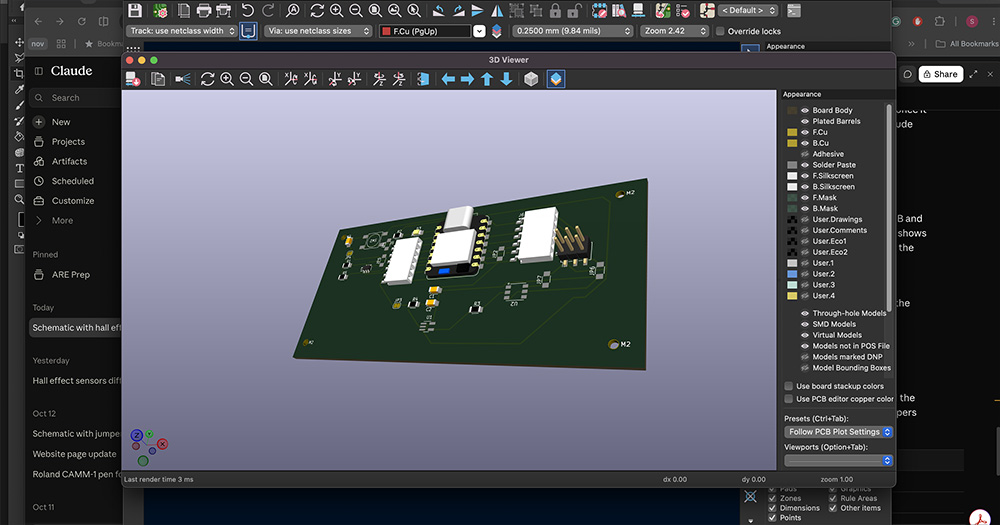Viewport: 1000px width, 525px height.
Task: Open scripting console in PCB editor toolbar
Action: (793, 10)
